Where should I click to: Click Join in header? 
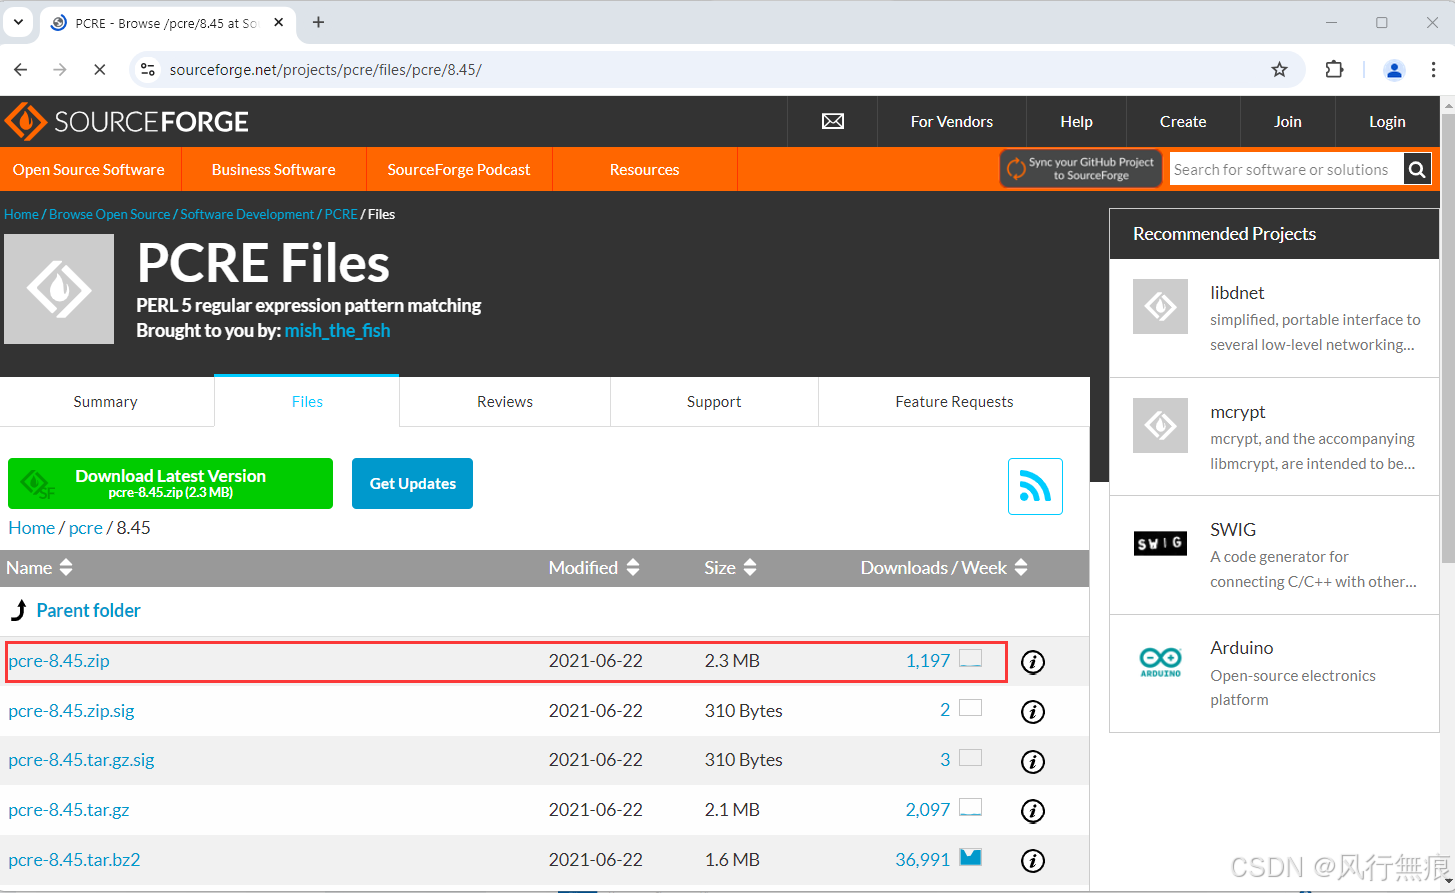click(x=1288, y=122)
